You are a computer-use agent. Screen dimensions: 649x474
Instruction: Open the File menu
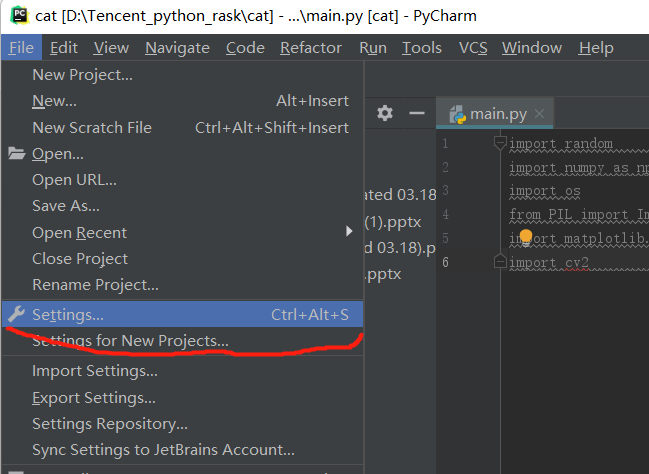22,48
